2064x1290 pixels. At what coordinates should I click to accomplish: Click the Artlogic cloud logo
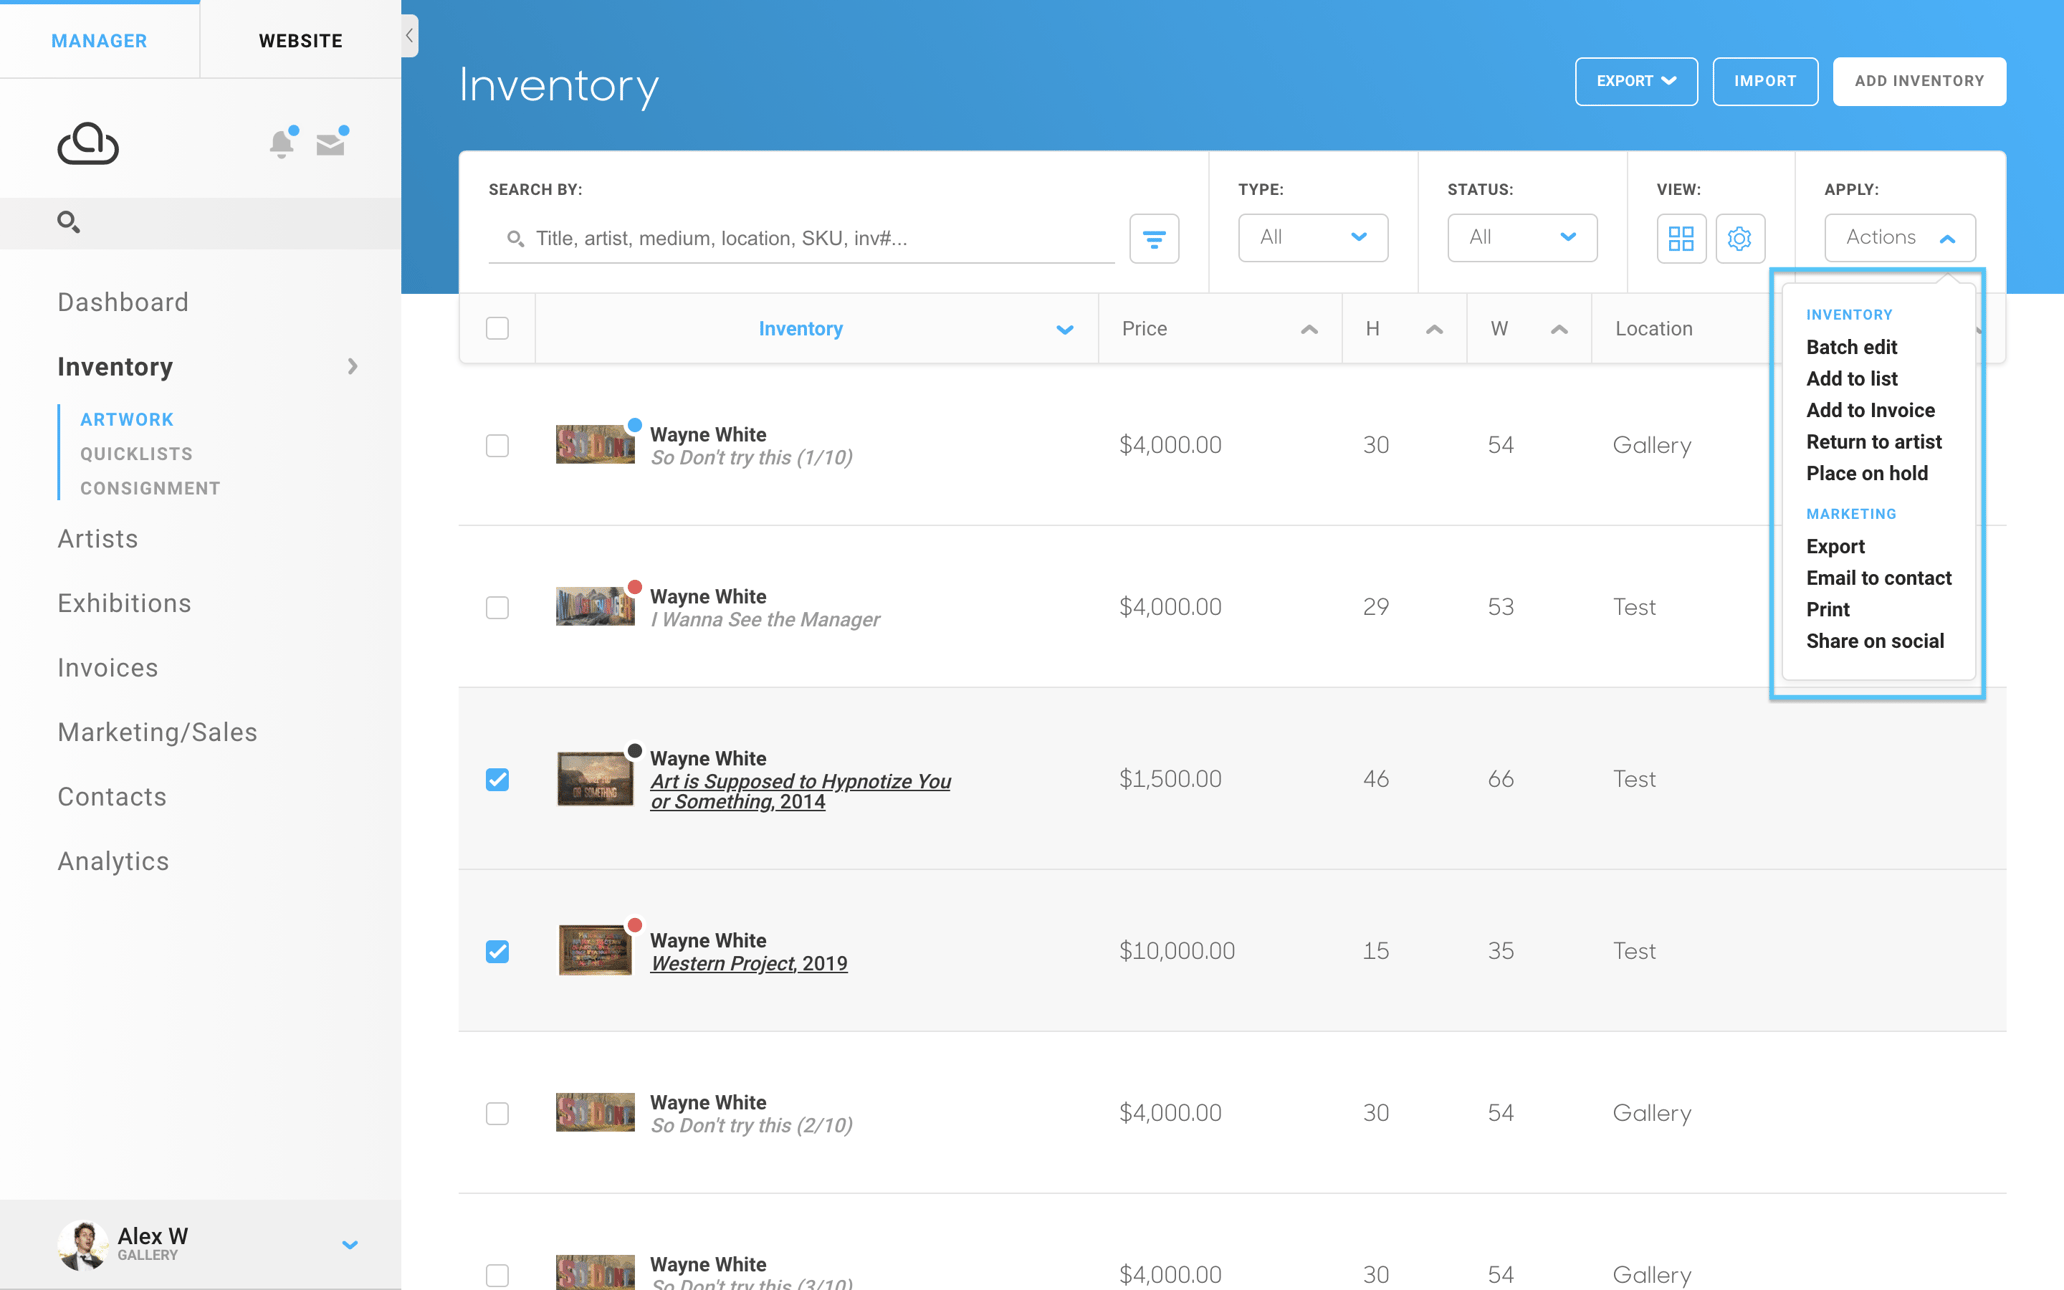click(x=88, y=143)
